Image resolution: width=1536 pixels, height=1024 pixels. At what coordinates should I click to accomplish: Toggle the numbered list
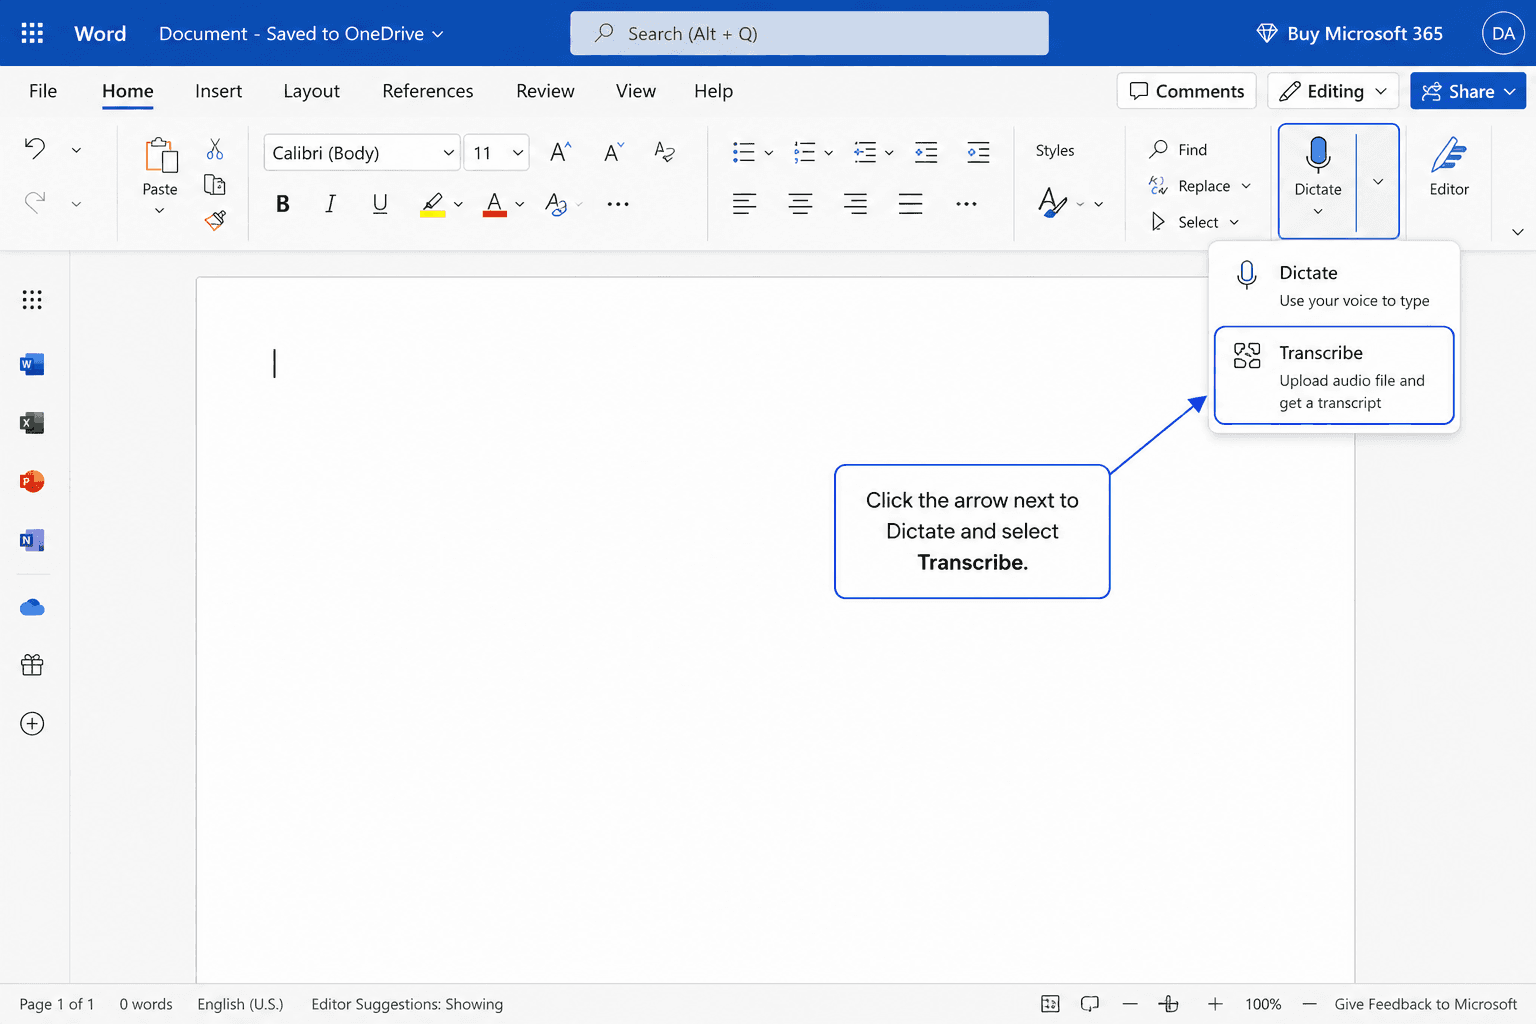click(804, 152)
